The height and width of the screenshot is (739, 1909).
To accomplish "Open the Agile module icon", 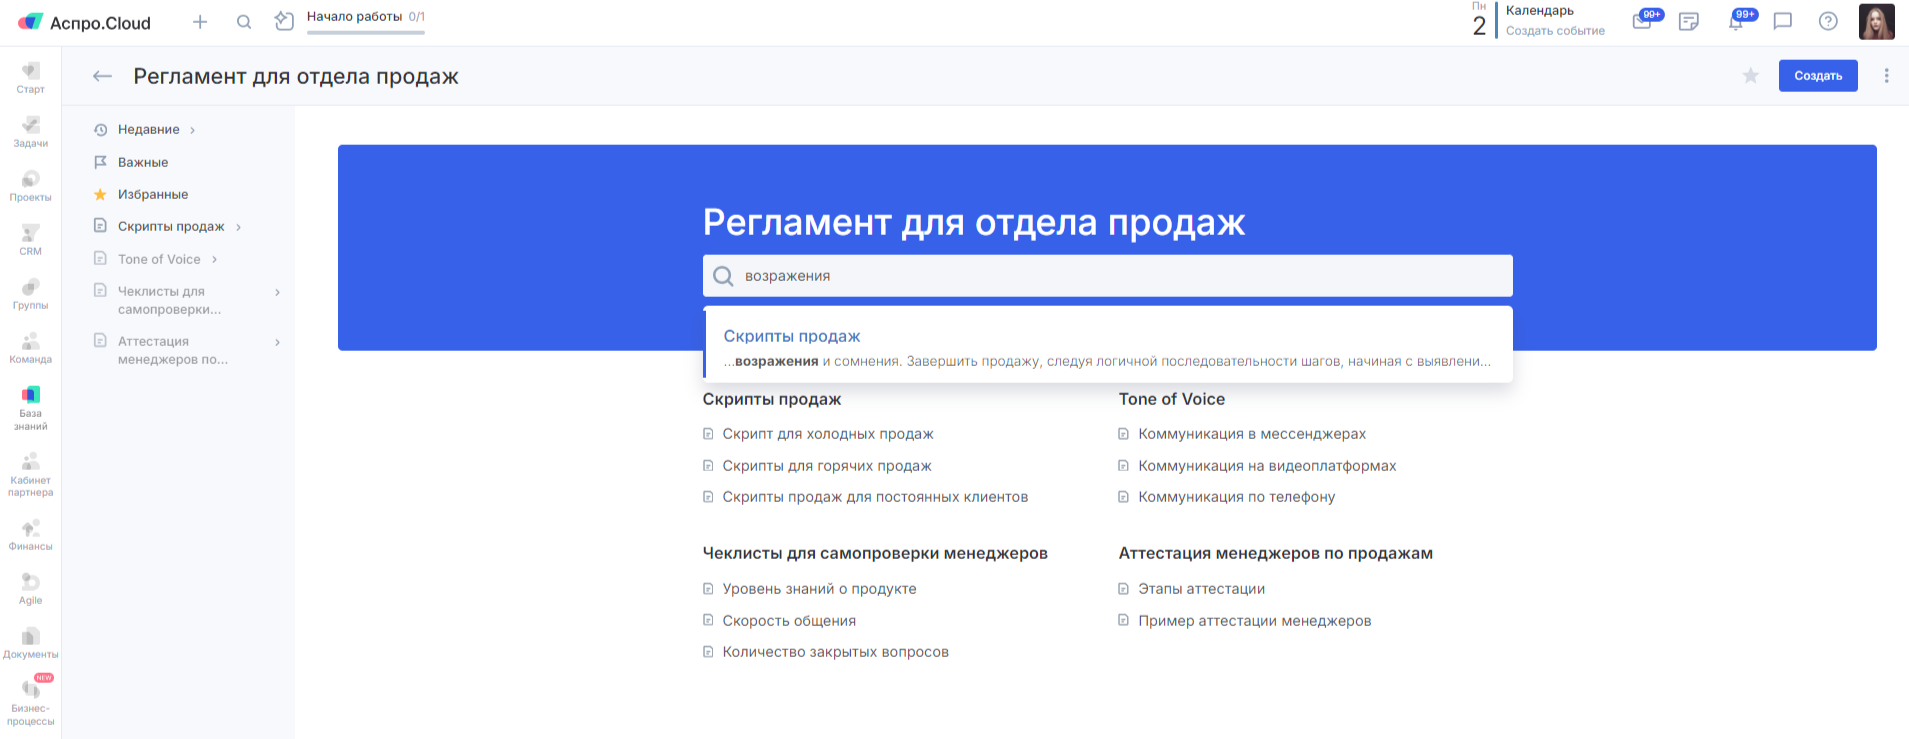I will [30, 588].
